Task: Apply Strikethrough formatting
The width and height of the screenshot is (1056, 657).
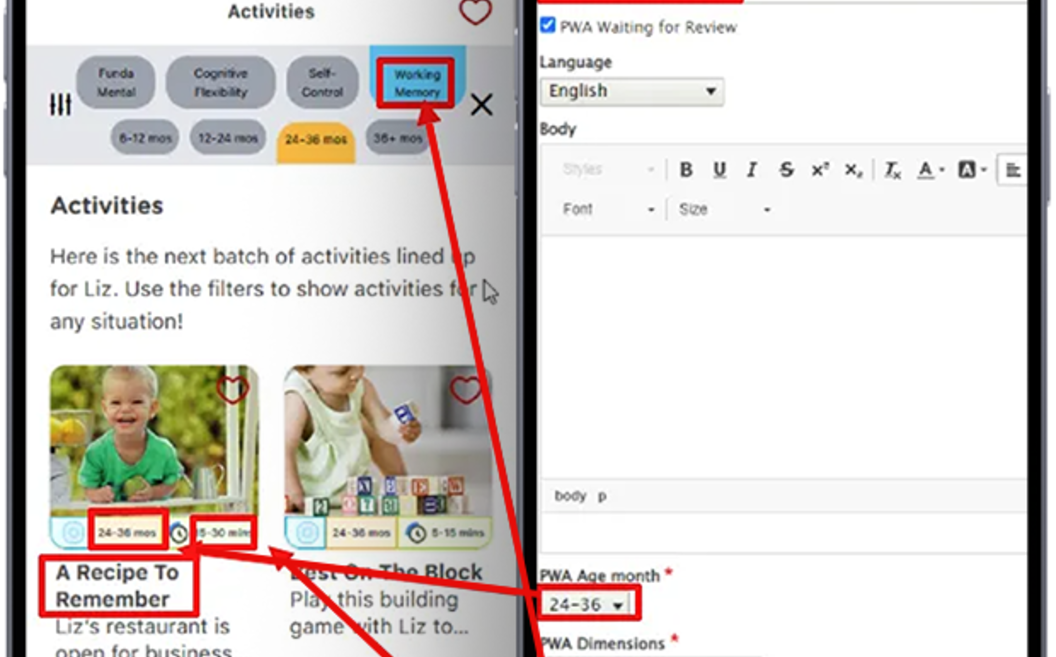Action: 786,170
